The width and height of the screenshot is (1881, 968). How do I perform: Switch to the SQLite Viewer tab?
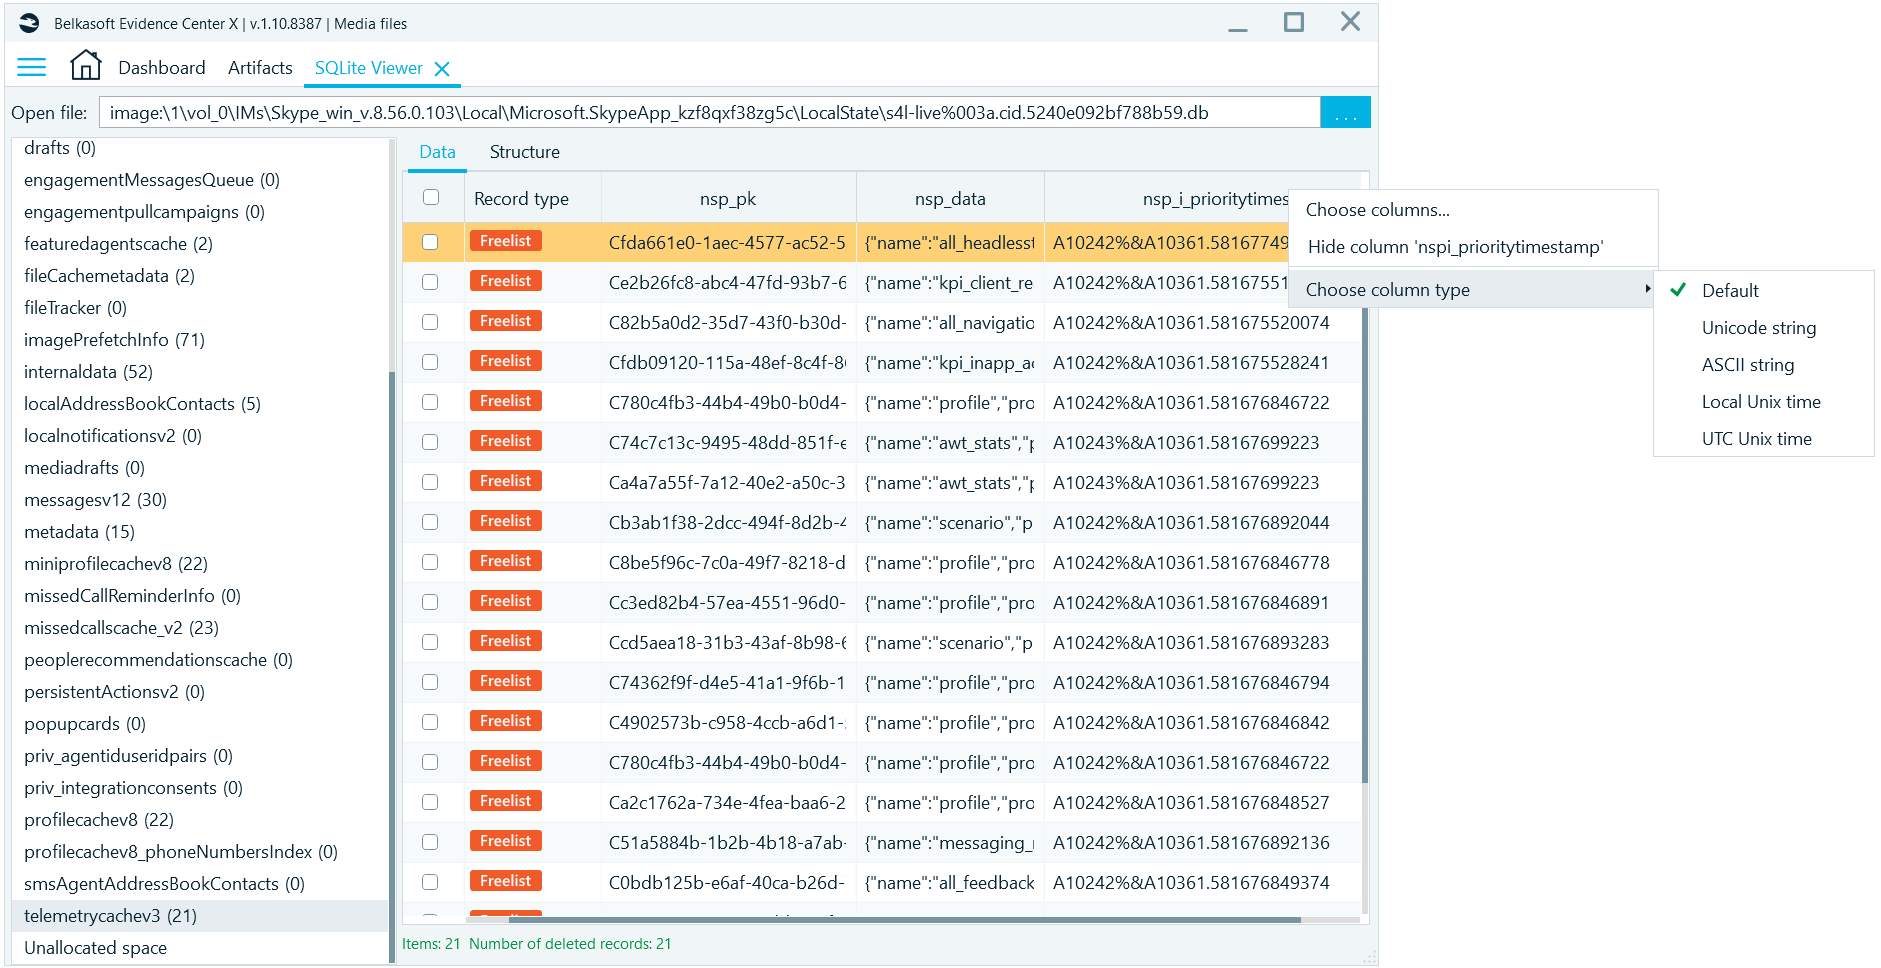pyautogui.click(x=369, y=68)
